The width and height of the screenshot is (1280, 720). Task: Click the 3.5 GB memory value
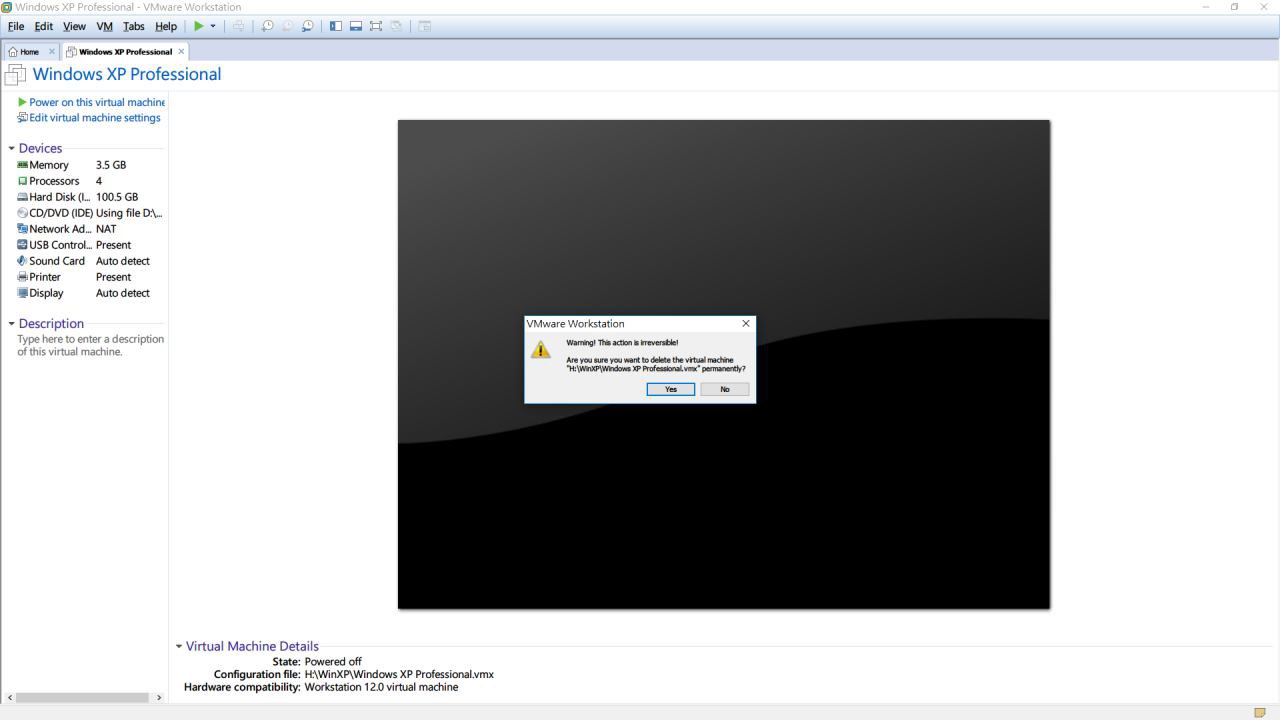[111, 165]
